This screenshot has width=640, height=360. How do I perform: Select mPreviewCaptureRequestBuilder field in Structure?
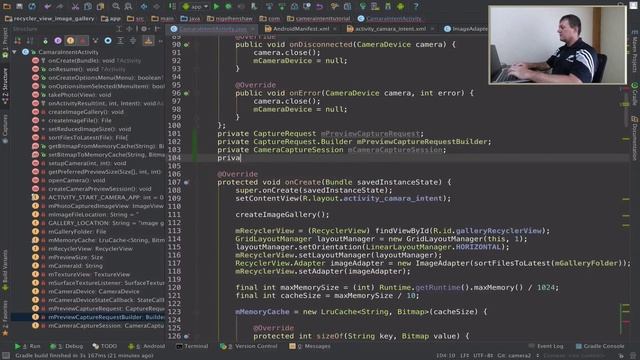(106, 317)
